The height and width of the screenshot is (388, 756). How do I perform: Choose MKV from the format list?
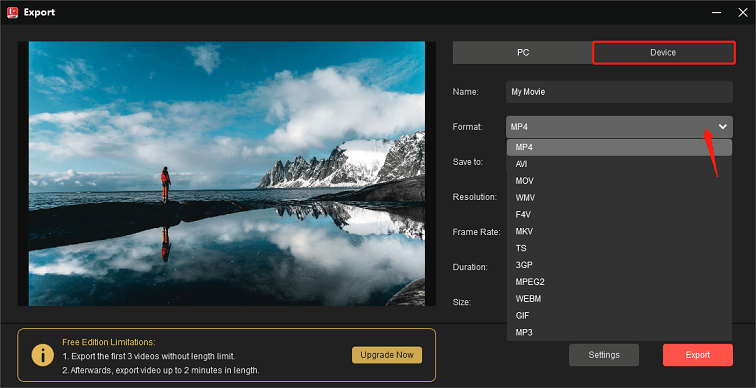click(619, 231)
